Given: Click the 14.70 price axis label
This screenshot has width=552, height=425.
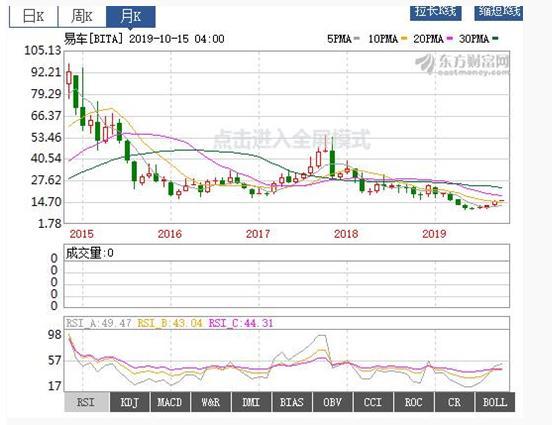Looking at the screenshot, I should pos(46,202).
